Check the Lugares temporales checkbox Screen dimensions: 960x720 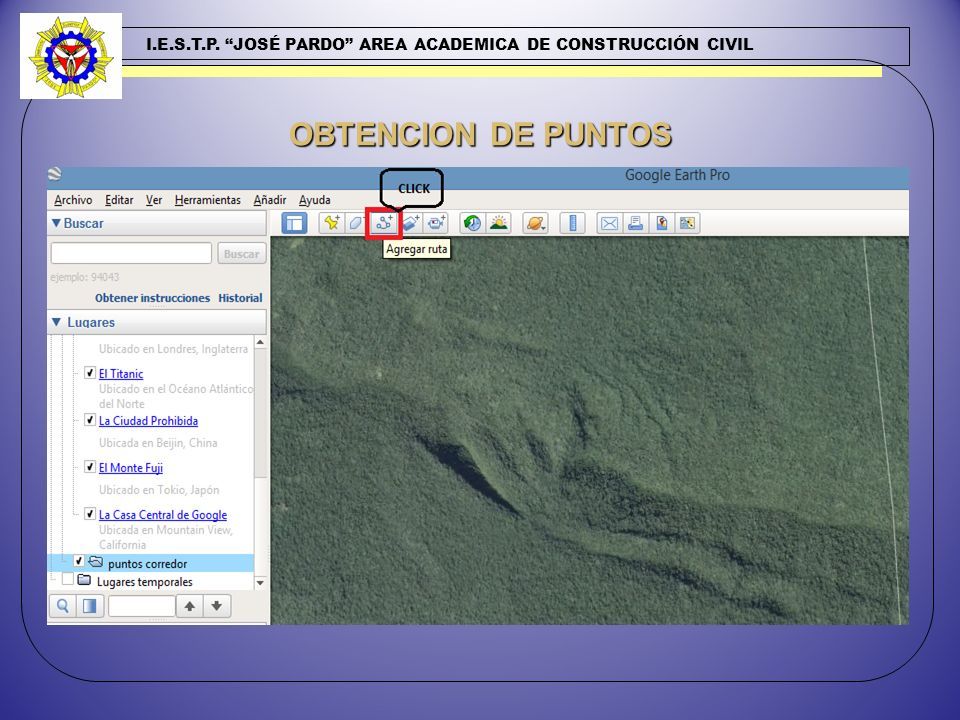click(67, 579)
